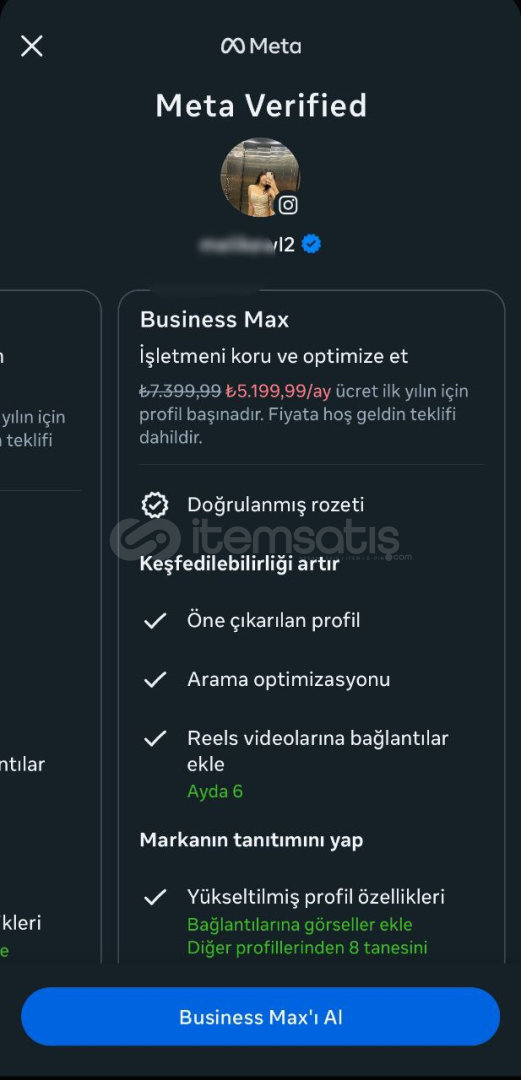
Task: Buy the plan with the Business Max'ı Al button
Action: pos(260,1017)
